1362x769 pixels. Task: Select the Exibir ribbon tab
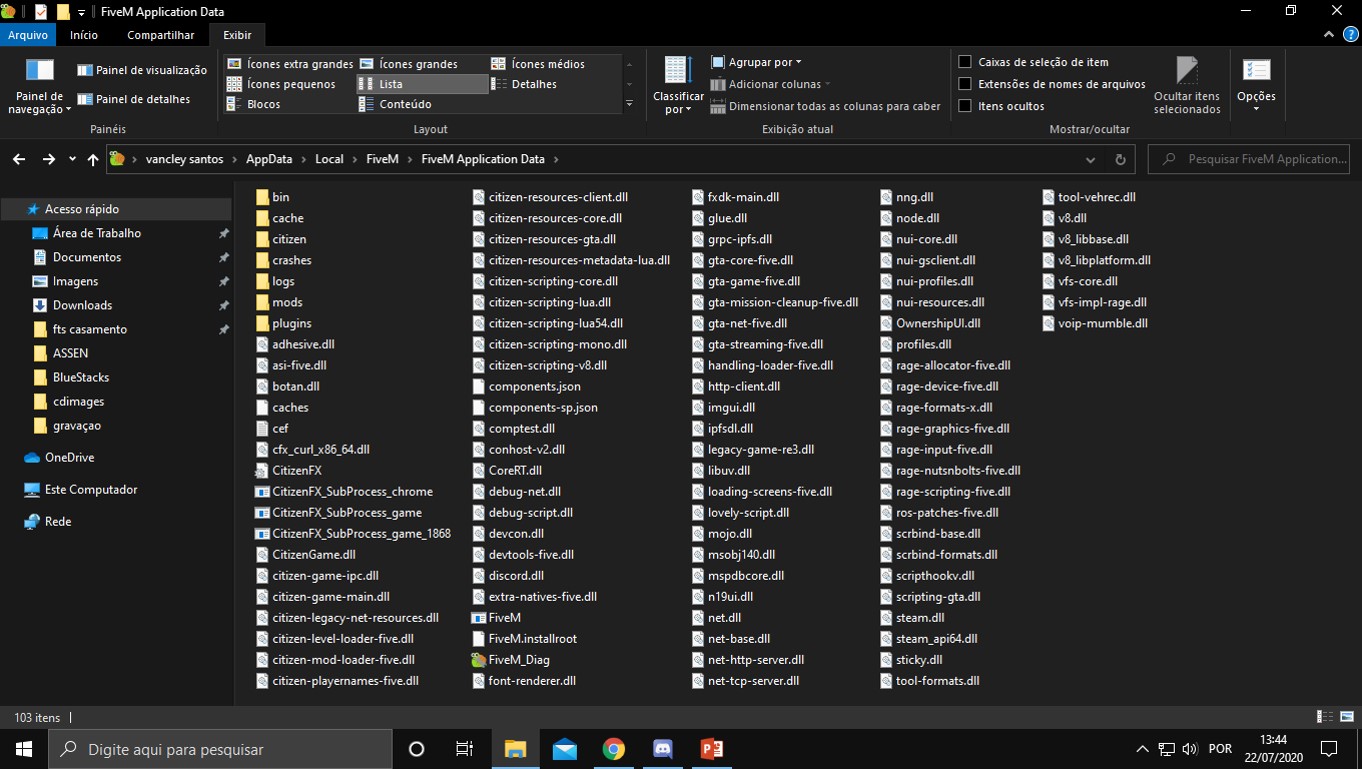click(237, 35)
